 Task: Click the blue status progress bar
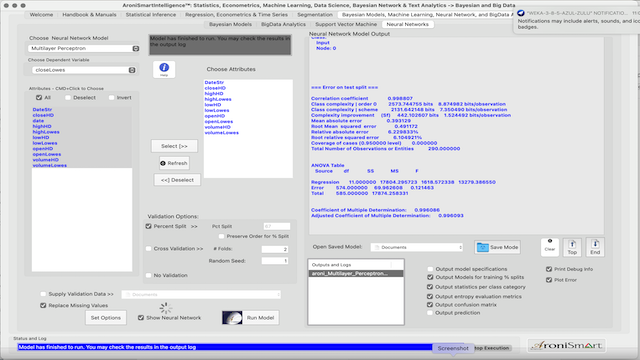coord(225,347)
